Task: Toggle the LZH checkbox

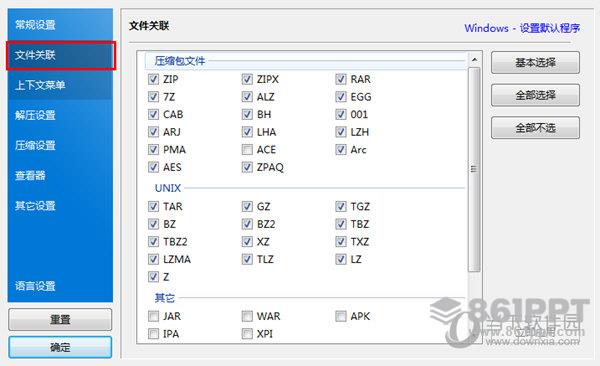Action: pos(341,132)
